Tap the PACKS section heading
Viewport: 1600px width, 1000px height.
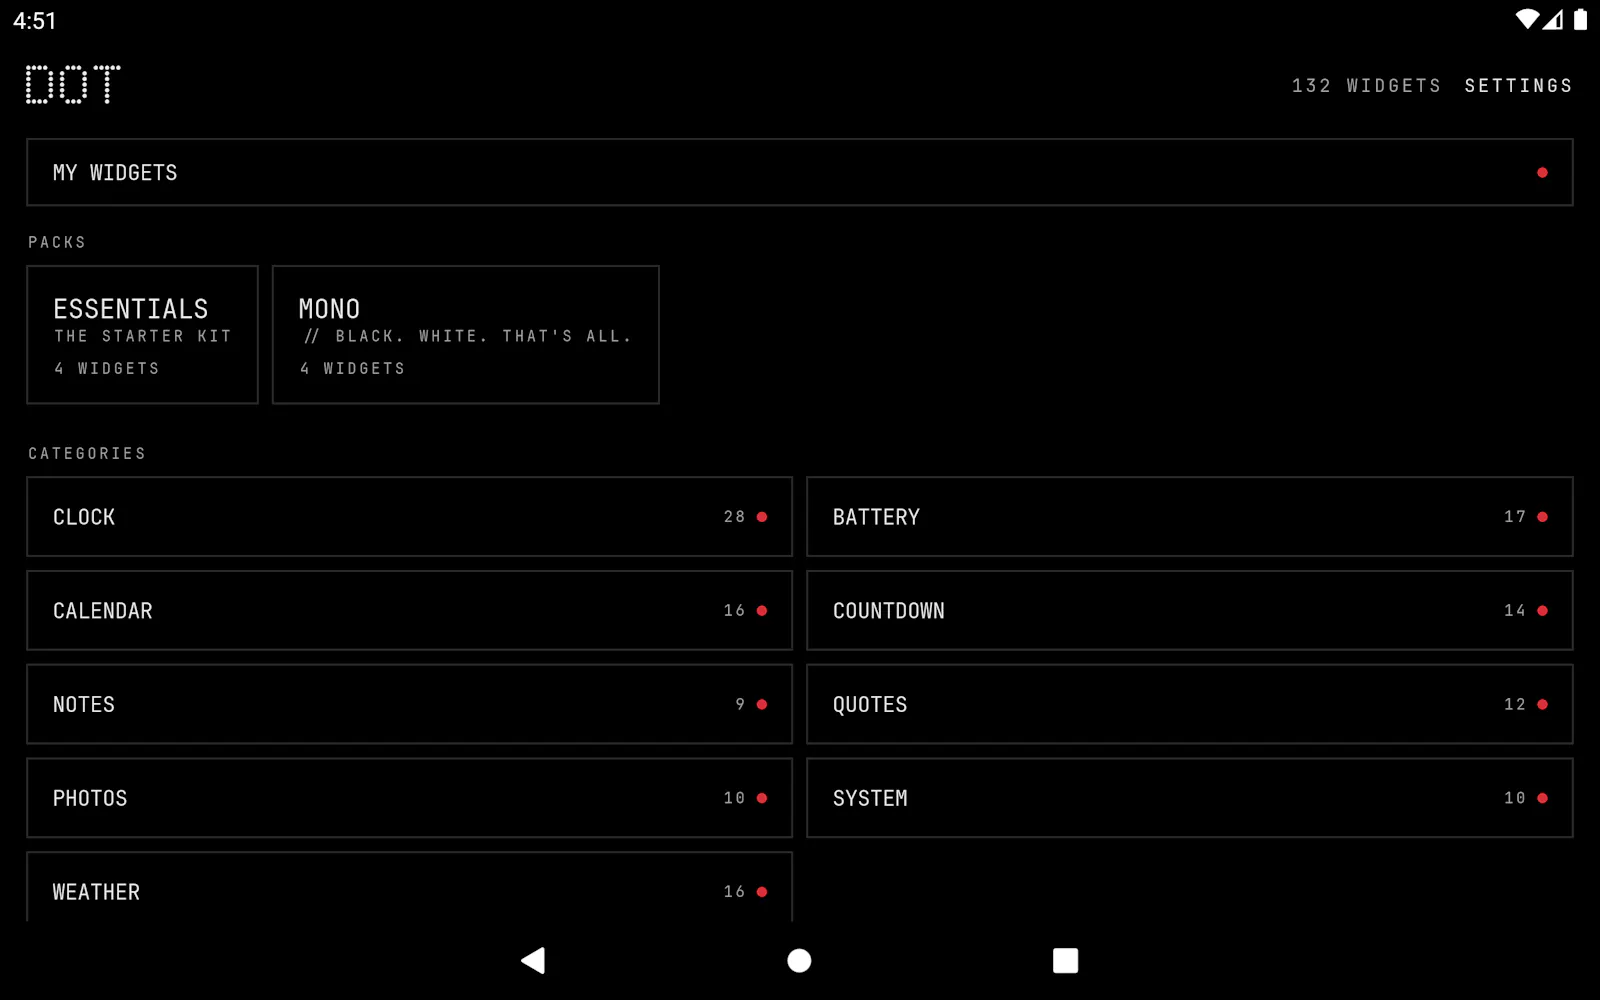pos(57,243)
